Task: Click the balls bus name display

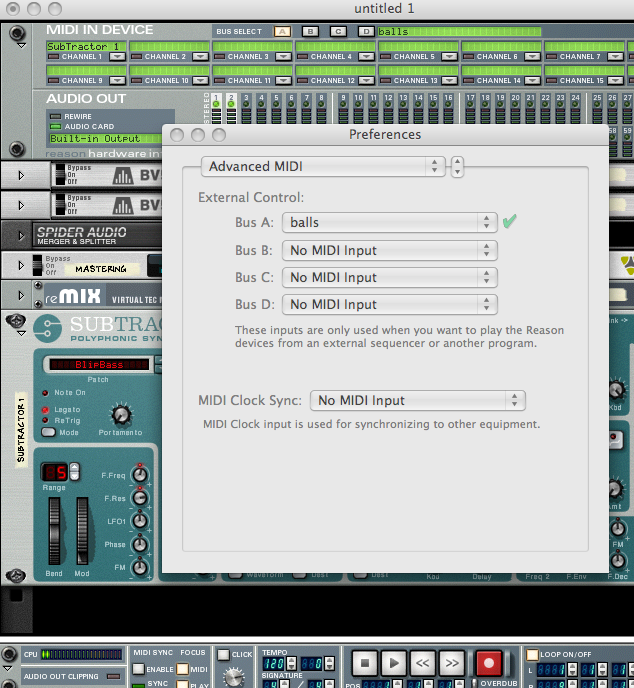Action: [459, 32]
